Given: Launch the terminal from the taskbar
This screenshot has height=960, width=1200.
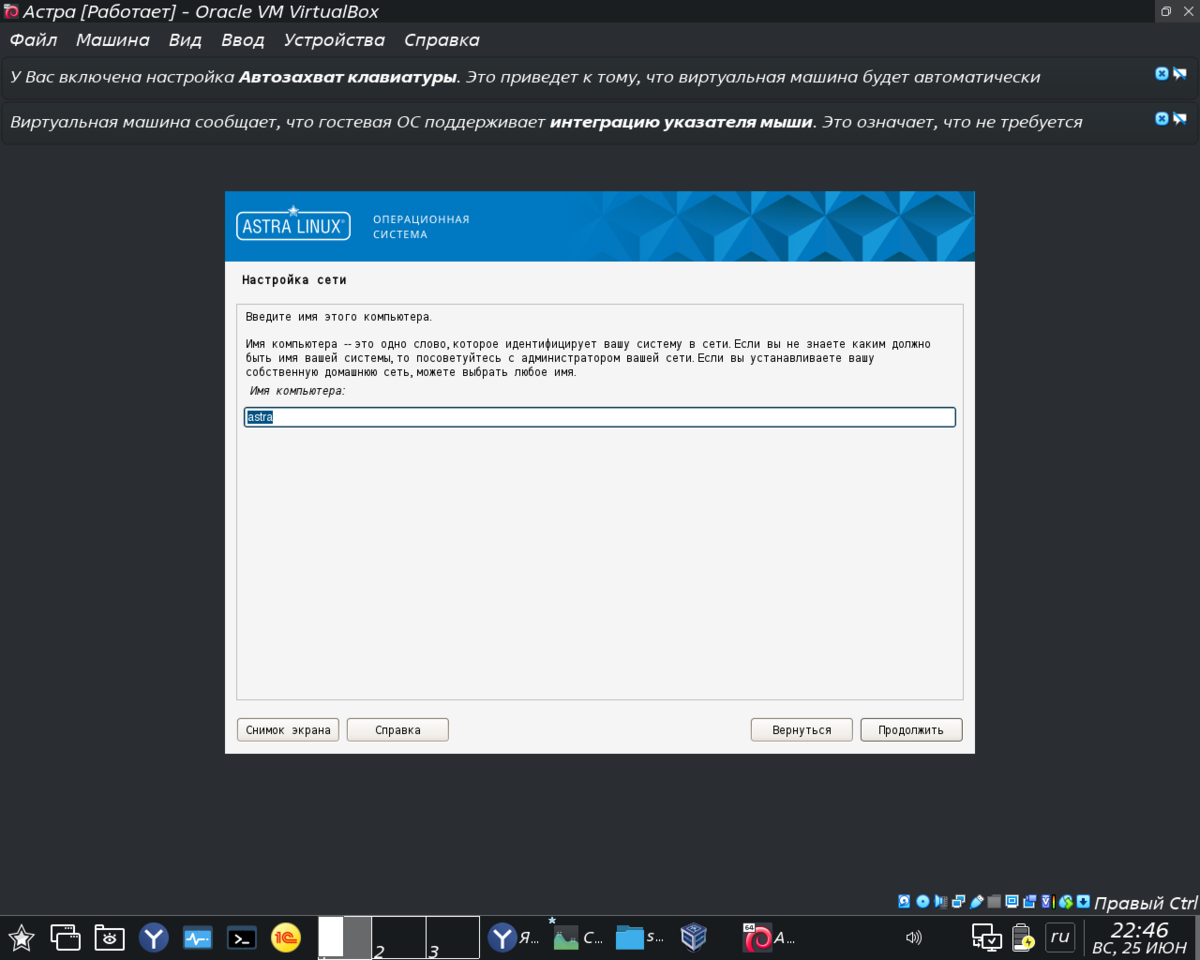Looking at the screenshot, I should pyautogui.click(x=241, y=937).
